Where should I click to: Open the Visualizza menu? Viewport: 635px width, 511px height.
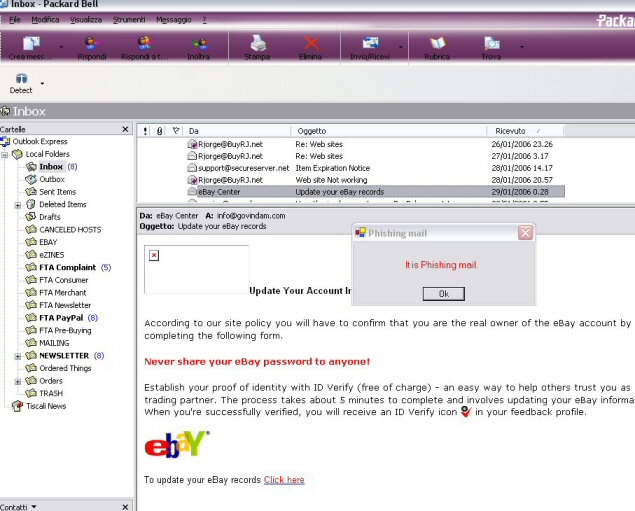point(86,20)
